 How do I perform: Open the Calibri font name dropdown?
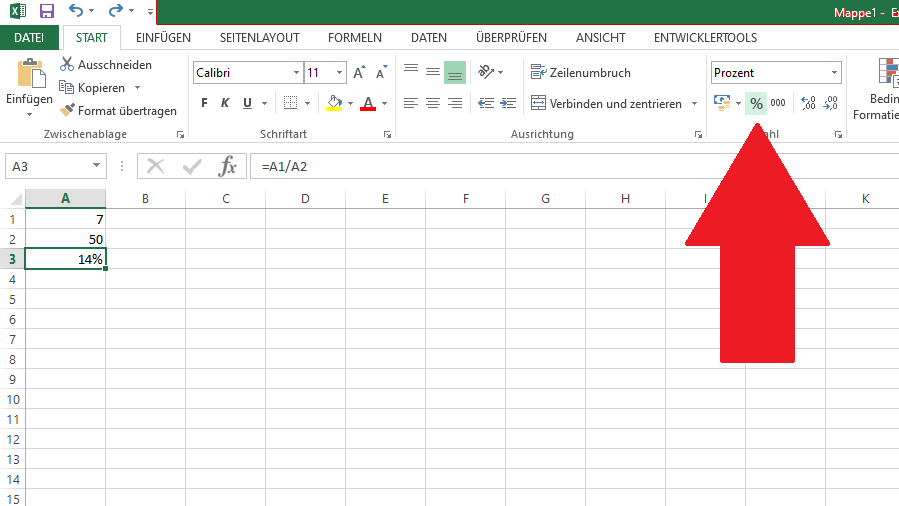point(296,73)
